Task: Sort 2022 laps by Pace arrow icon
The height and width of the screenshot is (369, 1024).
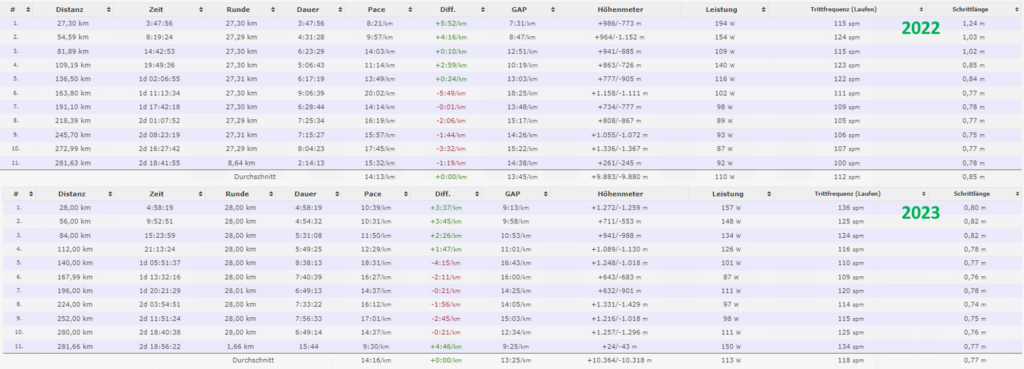Action: tap(411, 10)
